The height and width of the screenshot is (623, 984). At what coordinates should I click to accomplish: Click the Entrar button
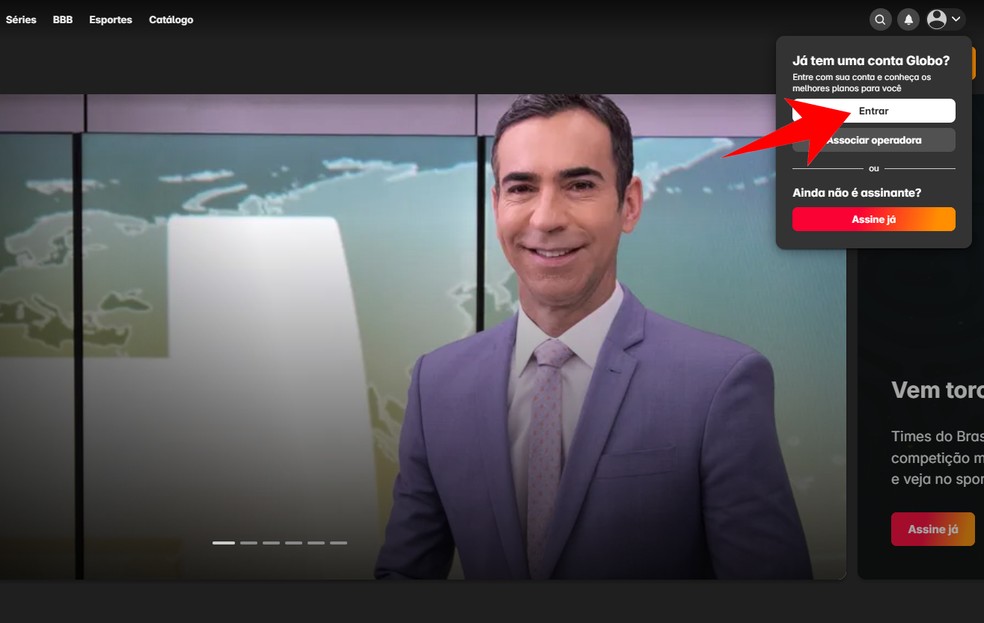874,111
